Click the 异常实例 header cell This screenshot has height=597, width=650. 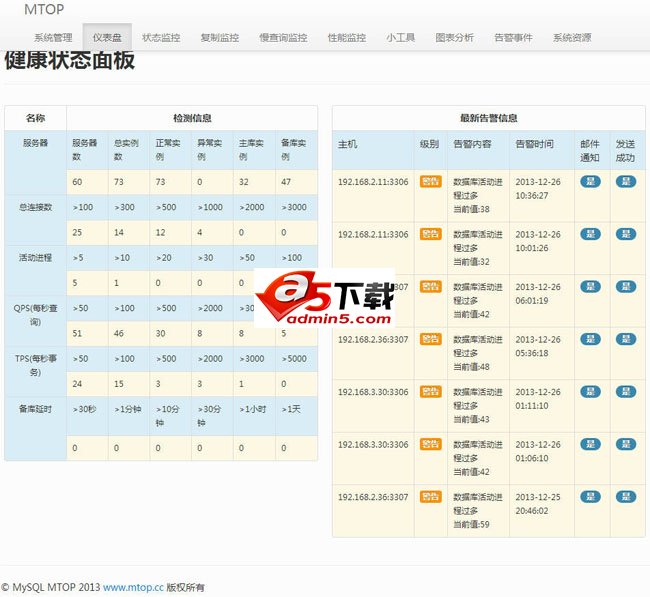click(210, 150)
